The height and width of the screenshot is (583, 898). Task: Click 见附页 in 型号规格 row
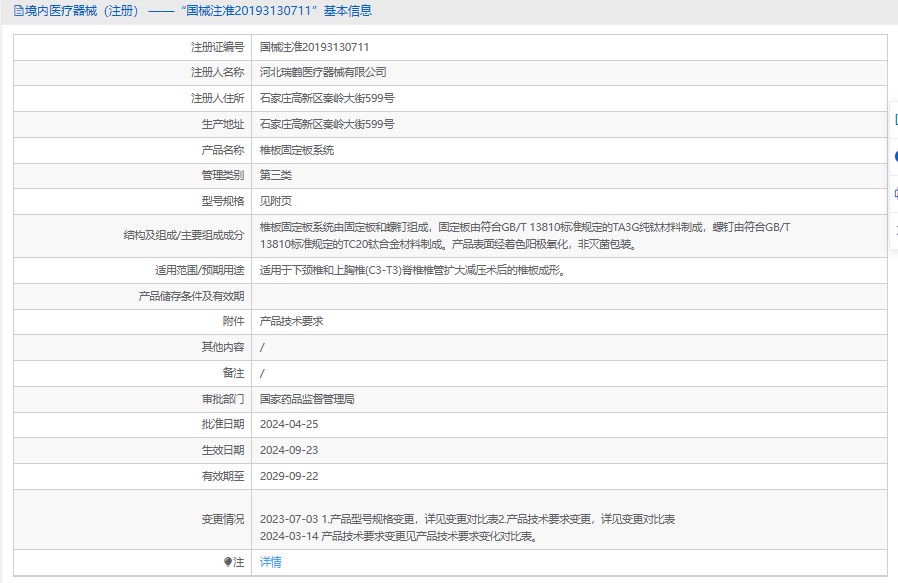tap(275, 201)
